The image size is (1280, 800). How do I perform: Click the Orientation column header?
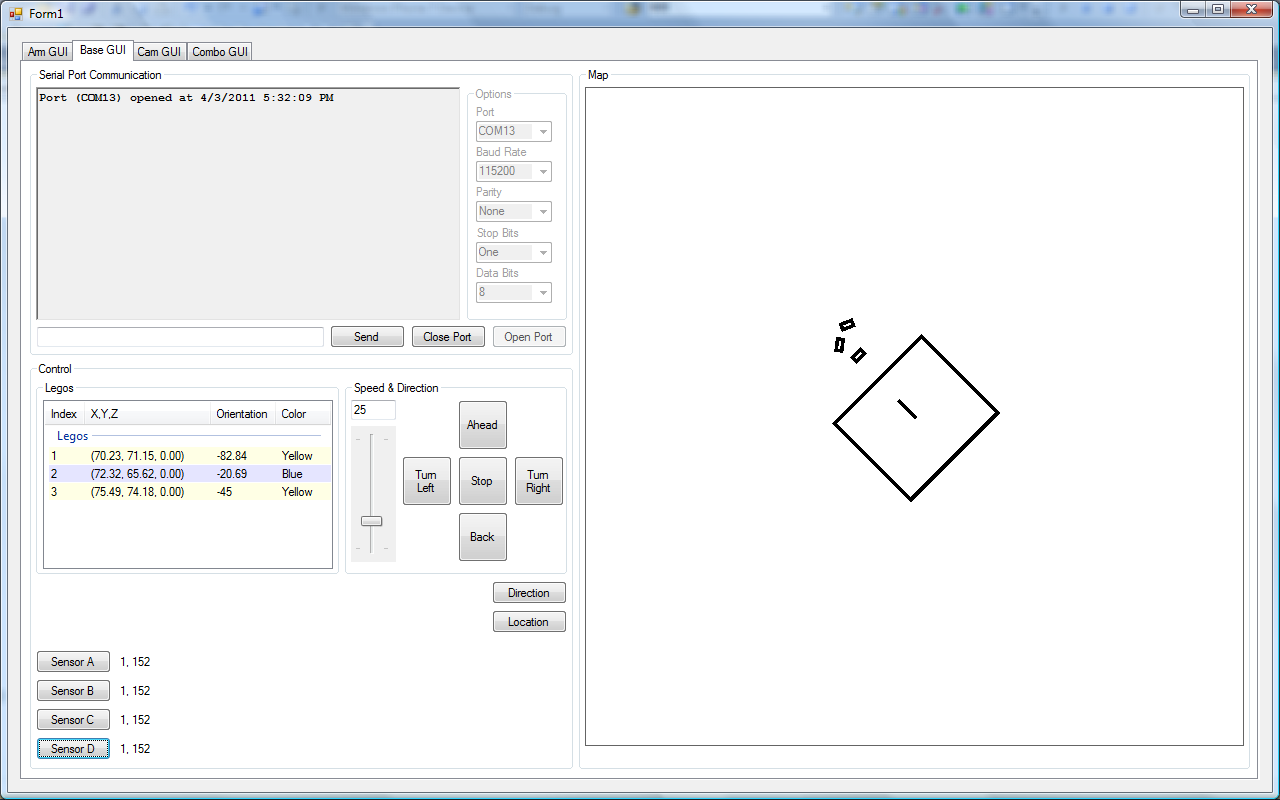coord(242,414)
